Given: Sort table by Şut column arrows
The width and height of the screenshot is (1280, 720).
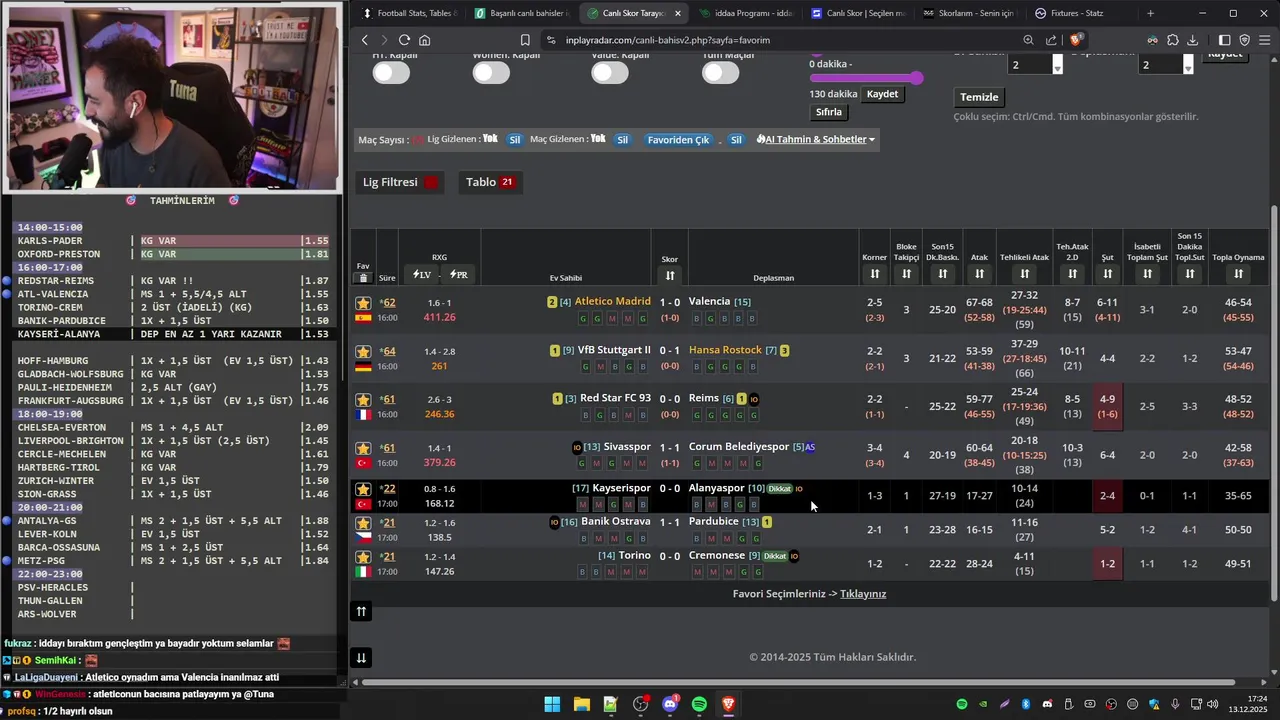Looking at the screenshot, I should [1107, 274].
